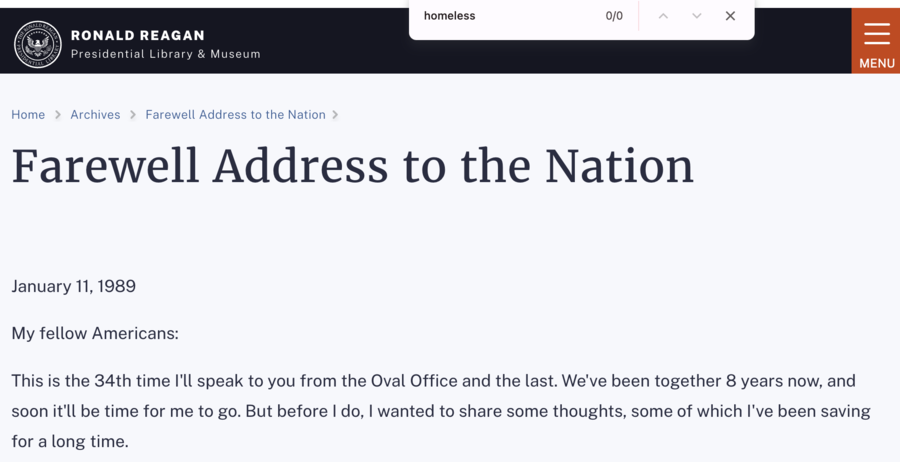Open the Home breadcrumb link
900x462 pixels.
(28, 115)
